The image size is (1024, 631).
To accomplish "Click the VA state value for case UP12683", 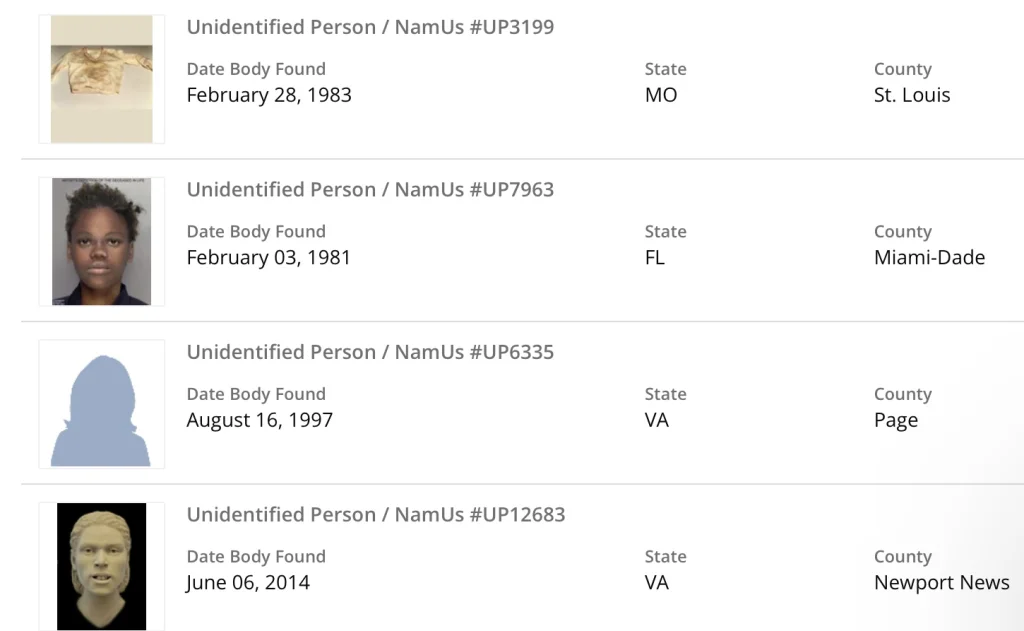I will click(657, 582).
